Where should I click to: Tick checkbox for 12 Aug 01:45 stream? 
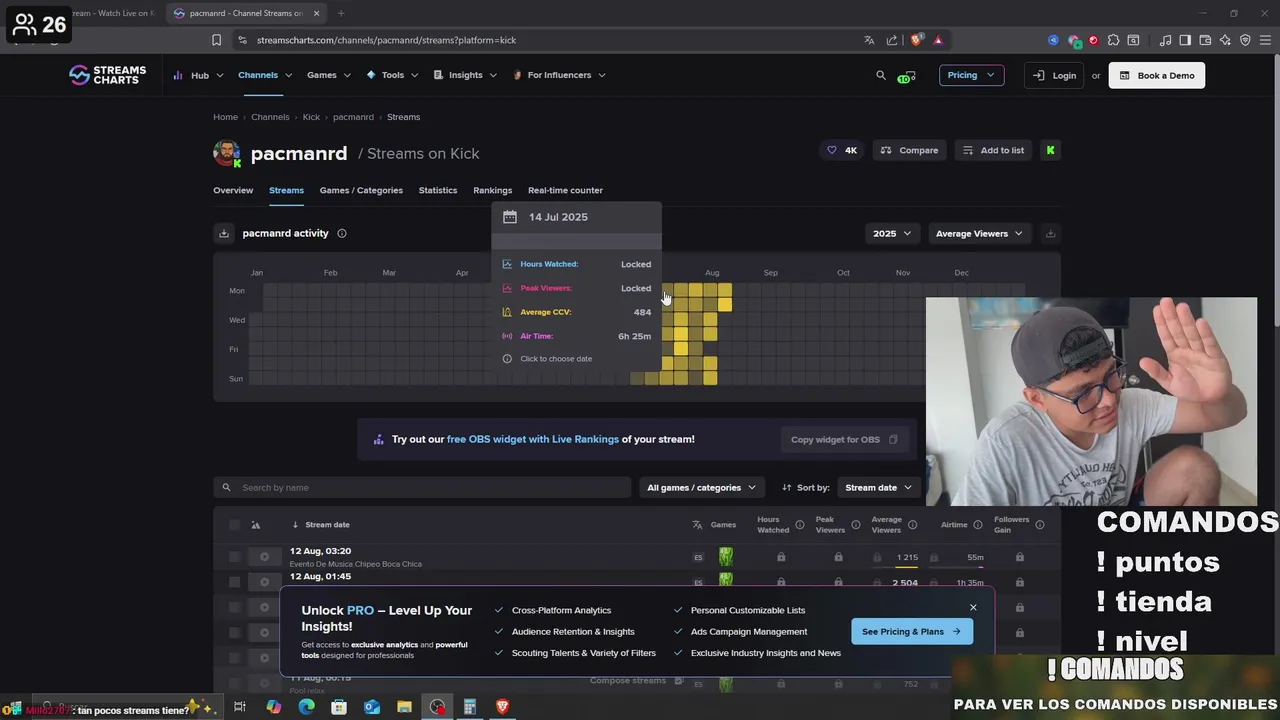235,582
